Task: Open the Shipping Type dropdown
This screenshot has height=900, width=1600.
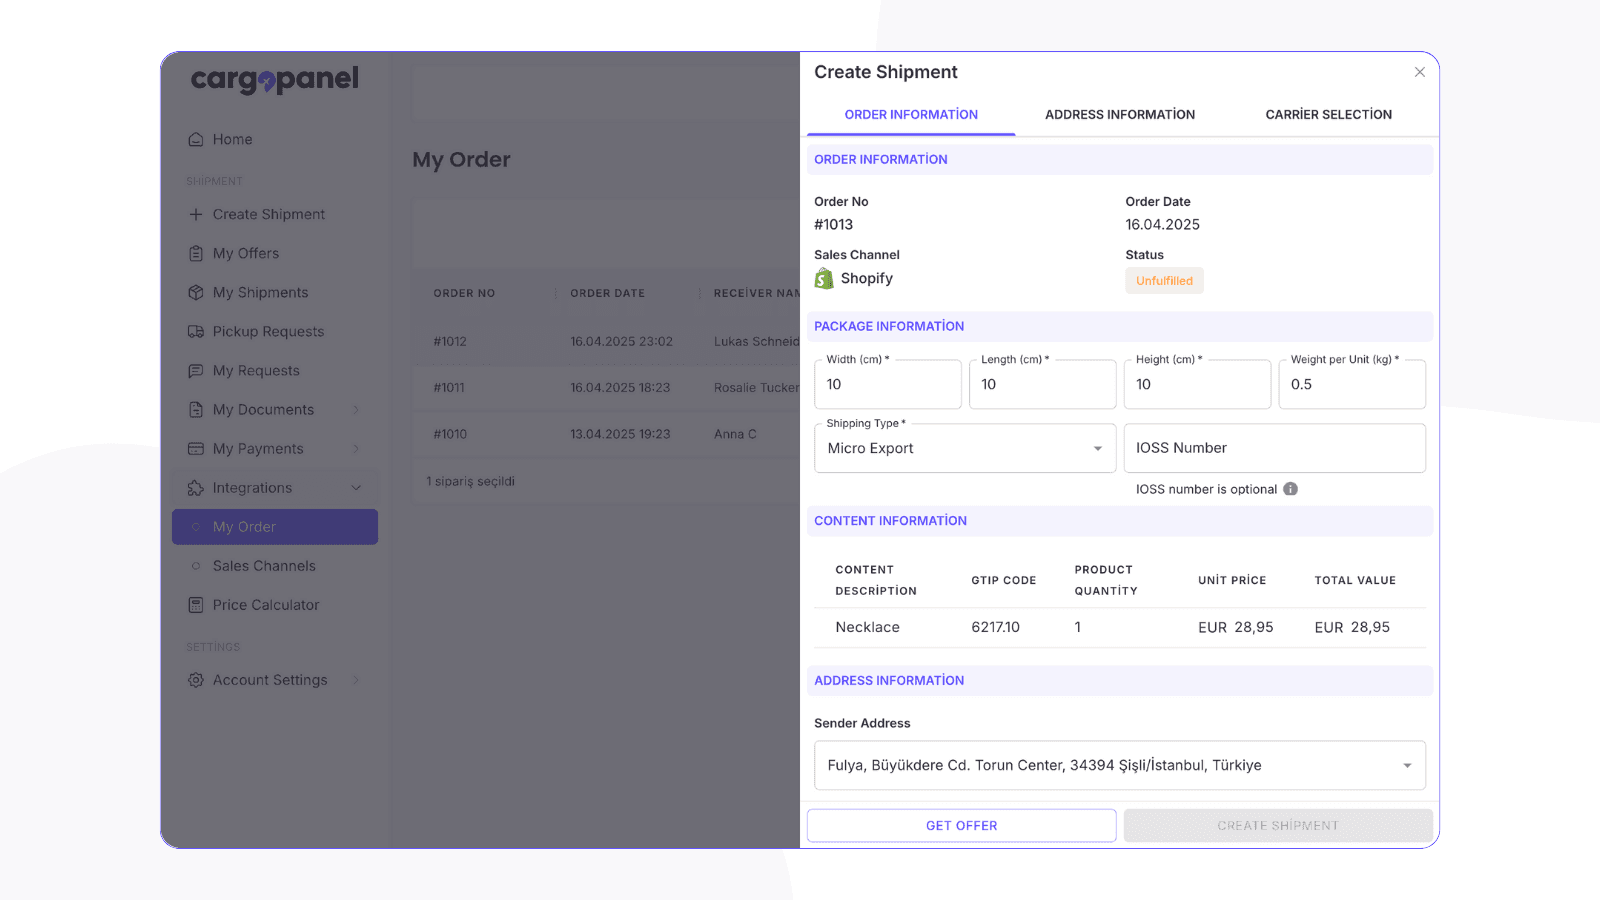Action: [x=964, y=449]
